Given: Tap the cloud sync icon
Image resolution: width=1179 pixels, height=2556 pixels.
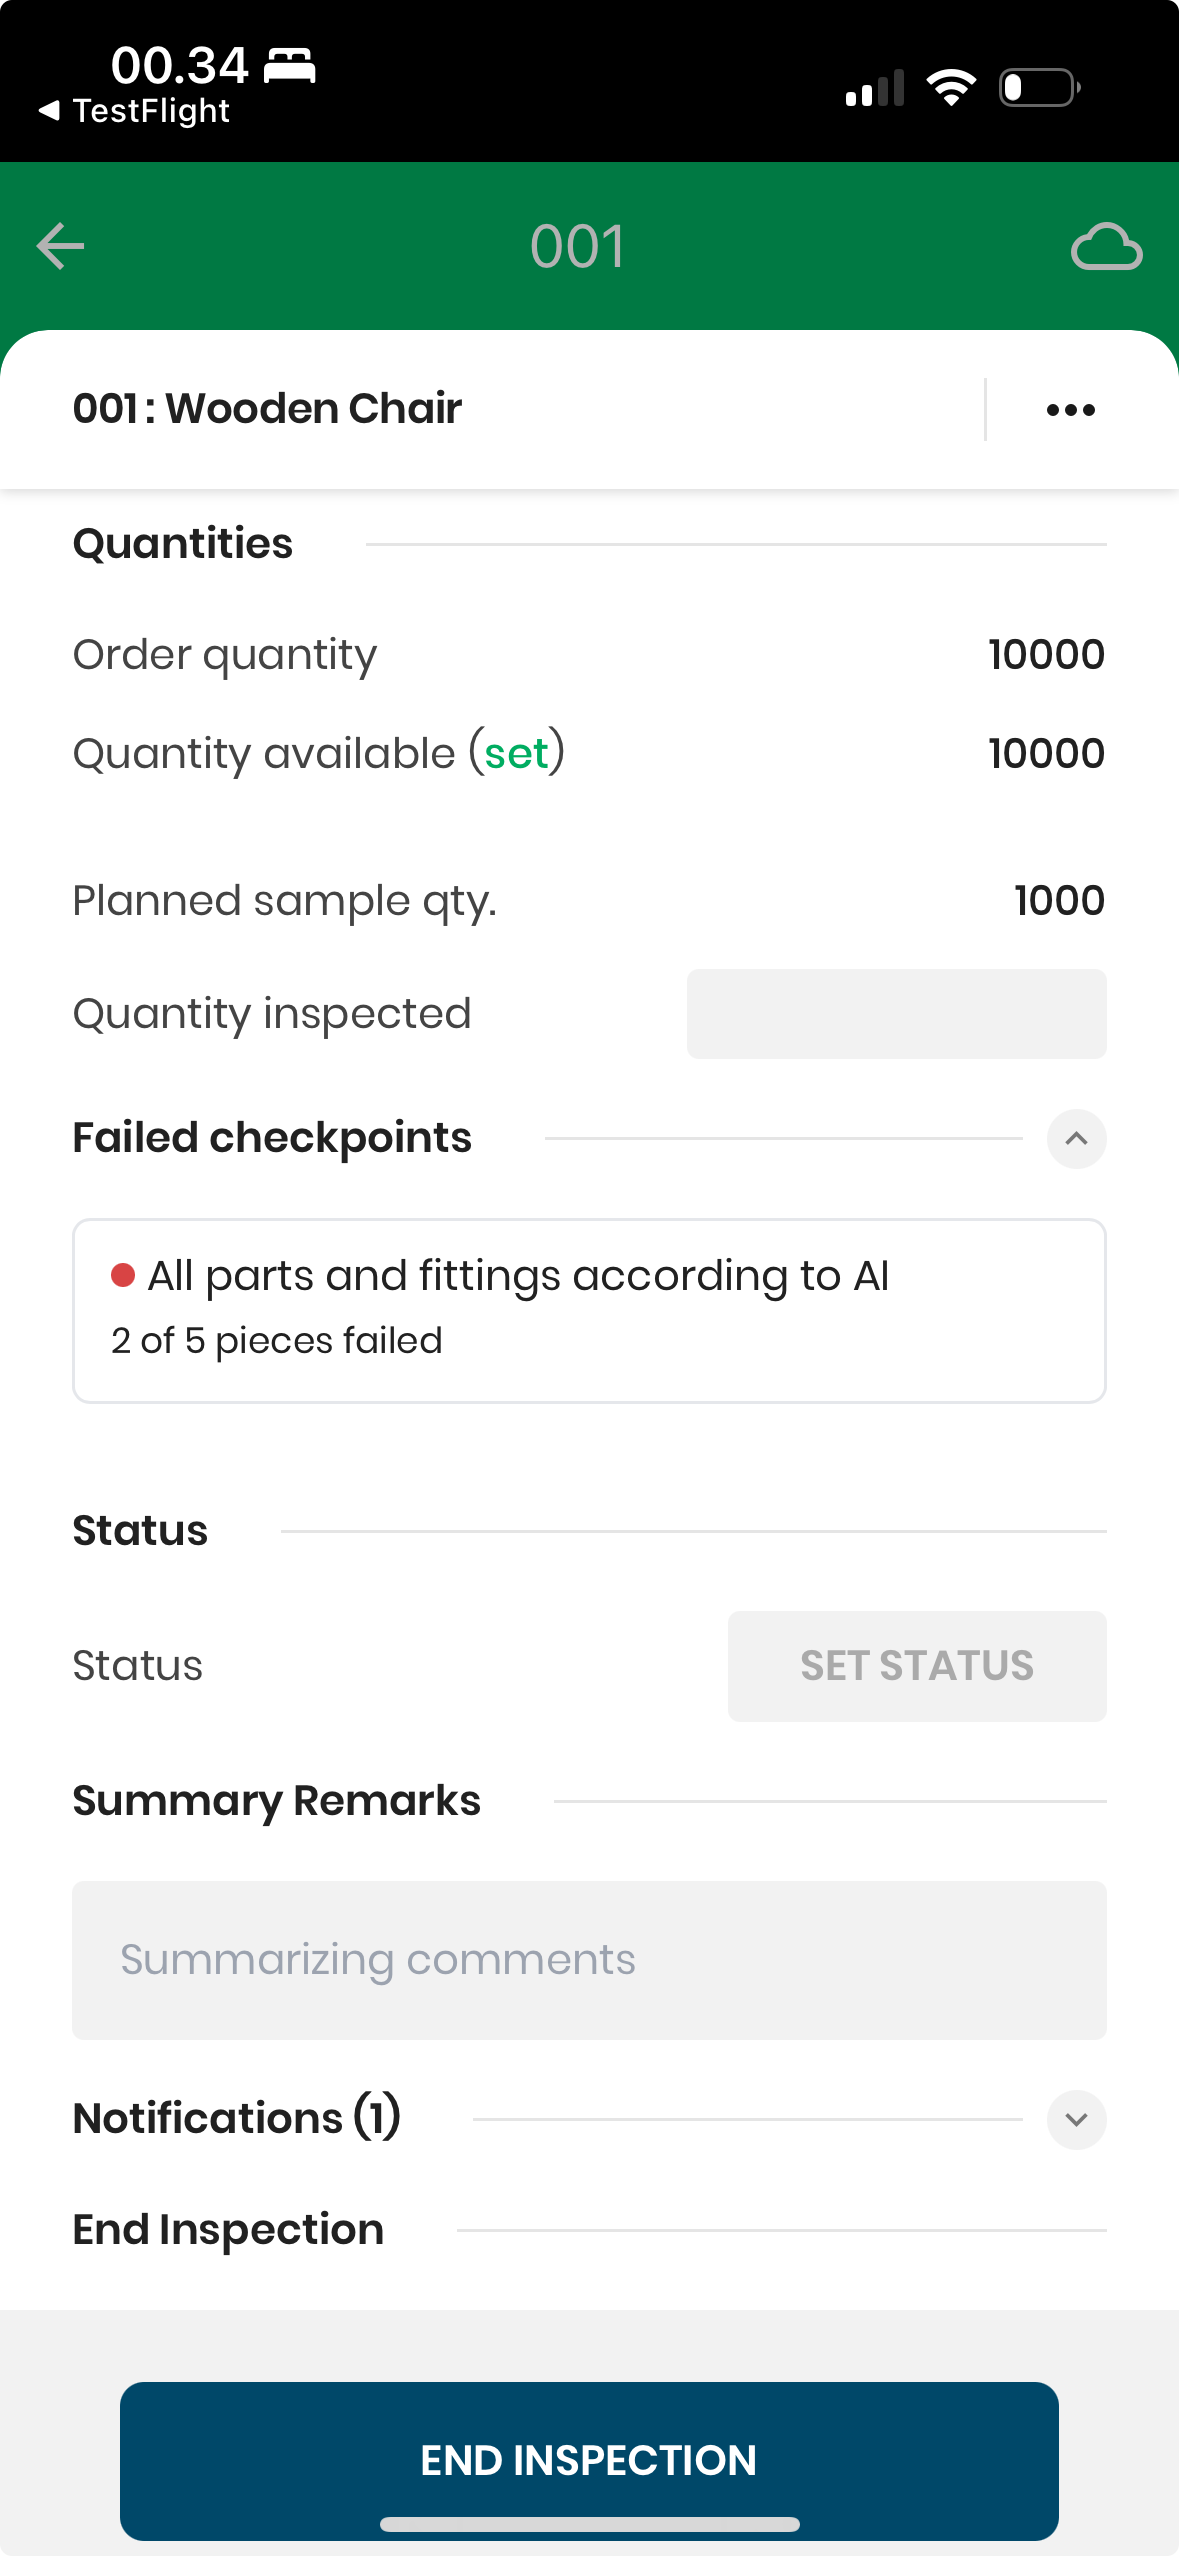Looking at the screenshot, I should point(1106,247).
